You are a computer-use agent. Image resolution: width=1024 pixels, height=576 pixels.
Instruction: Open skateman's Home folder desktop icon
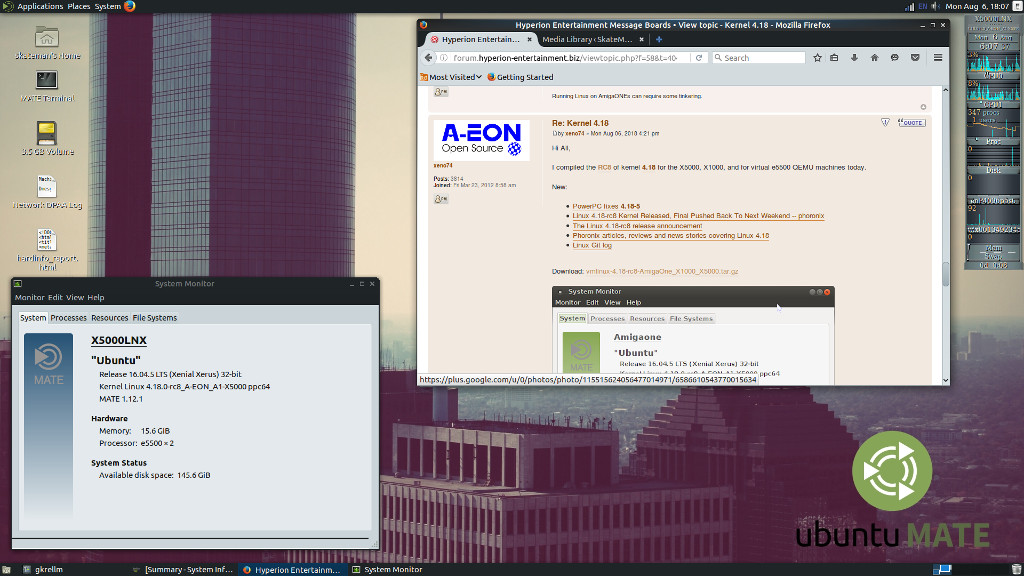click(47, 43)
